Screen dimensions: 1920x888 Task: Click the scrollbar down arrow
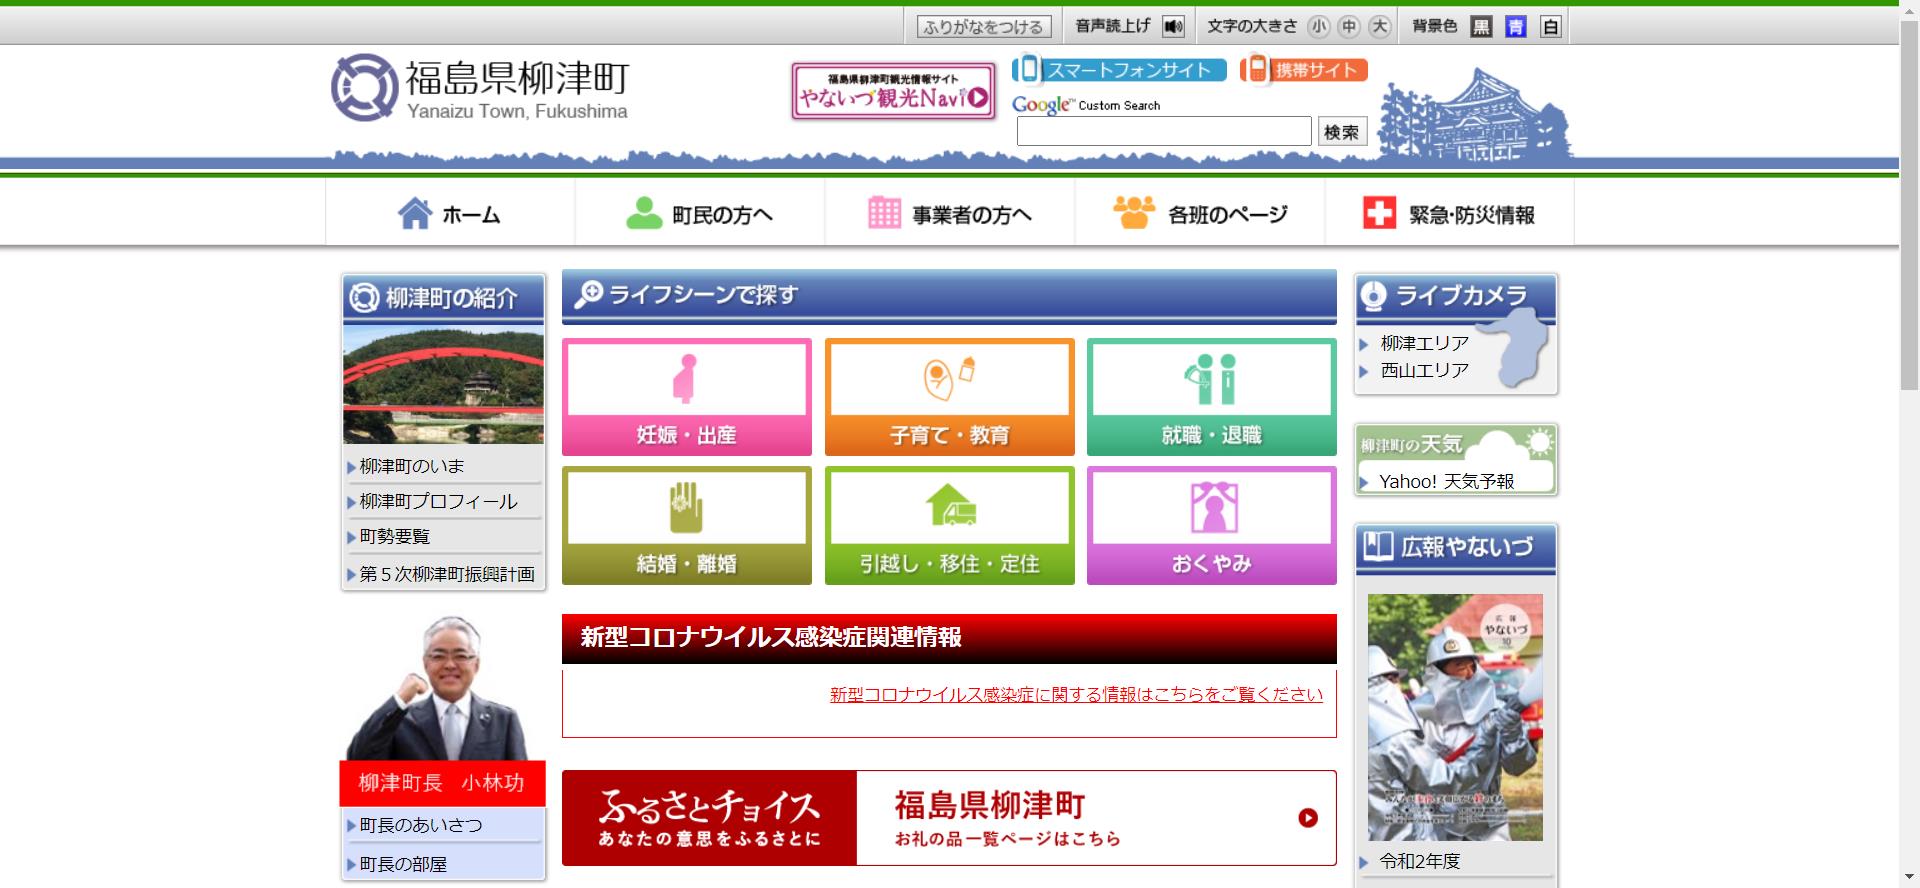[x=1909, y=878]
